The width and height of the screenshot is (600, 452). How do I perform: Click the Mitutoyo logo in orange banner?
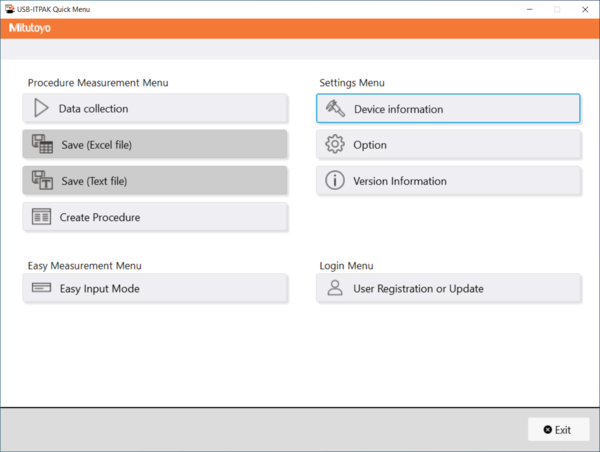(30, 28)
